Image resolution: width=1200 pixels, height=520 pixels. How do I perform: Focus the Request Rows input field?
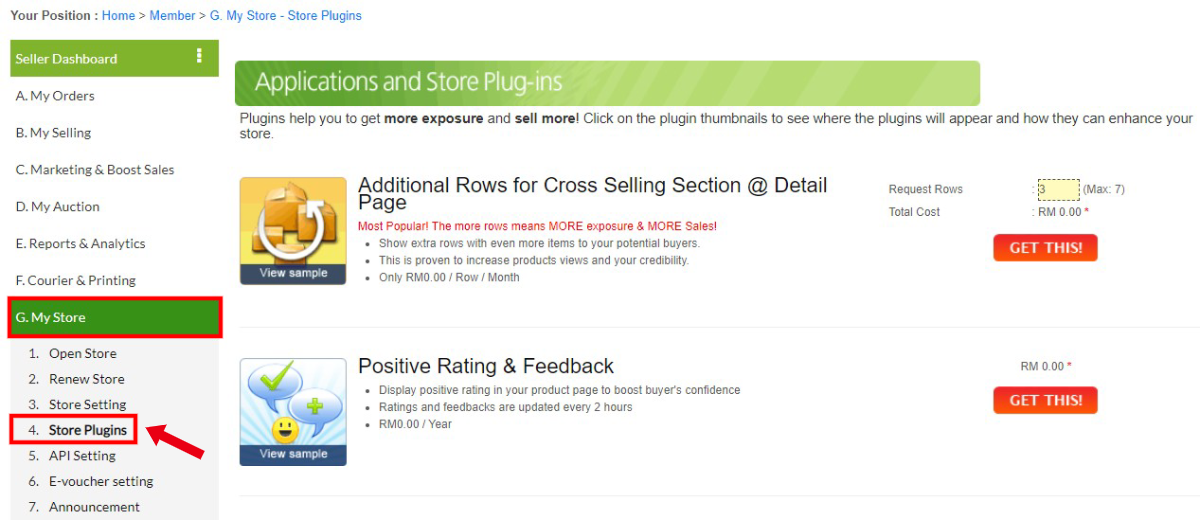(1058, 189)
